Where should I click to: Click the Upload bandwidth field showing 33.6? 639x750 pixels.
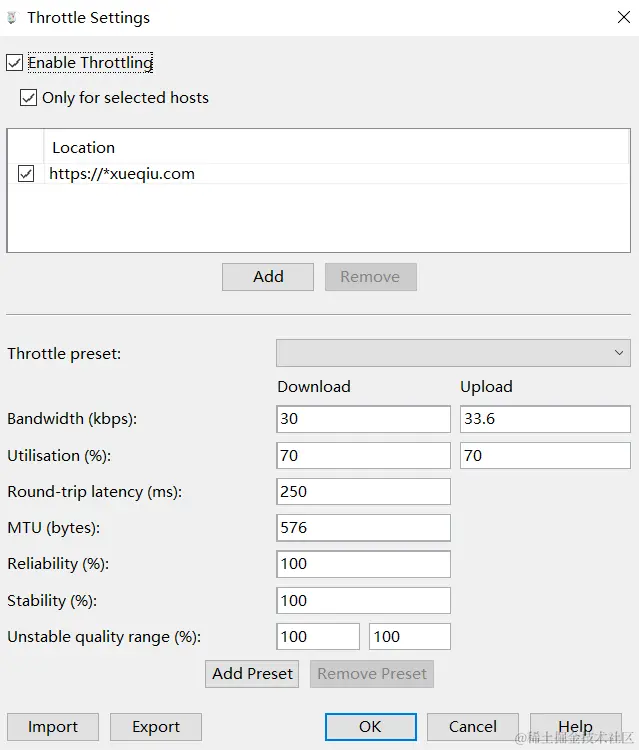click(545, 419)
